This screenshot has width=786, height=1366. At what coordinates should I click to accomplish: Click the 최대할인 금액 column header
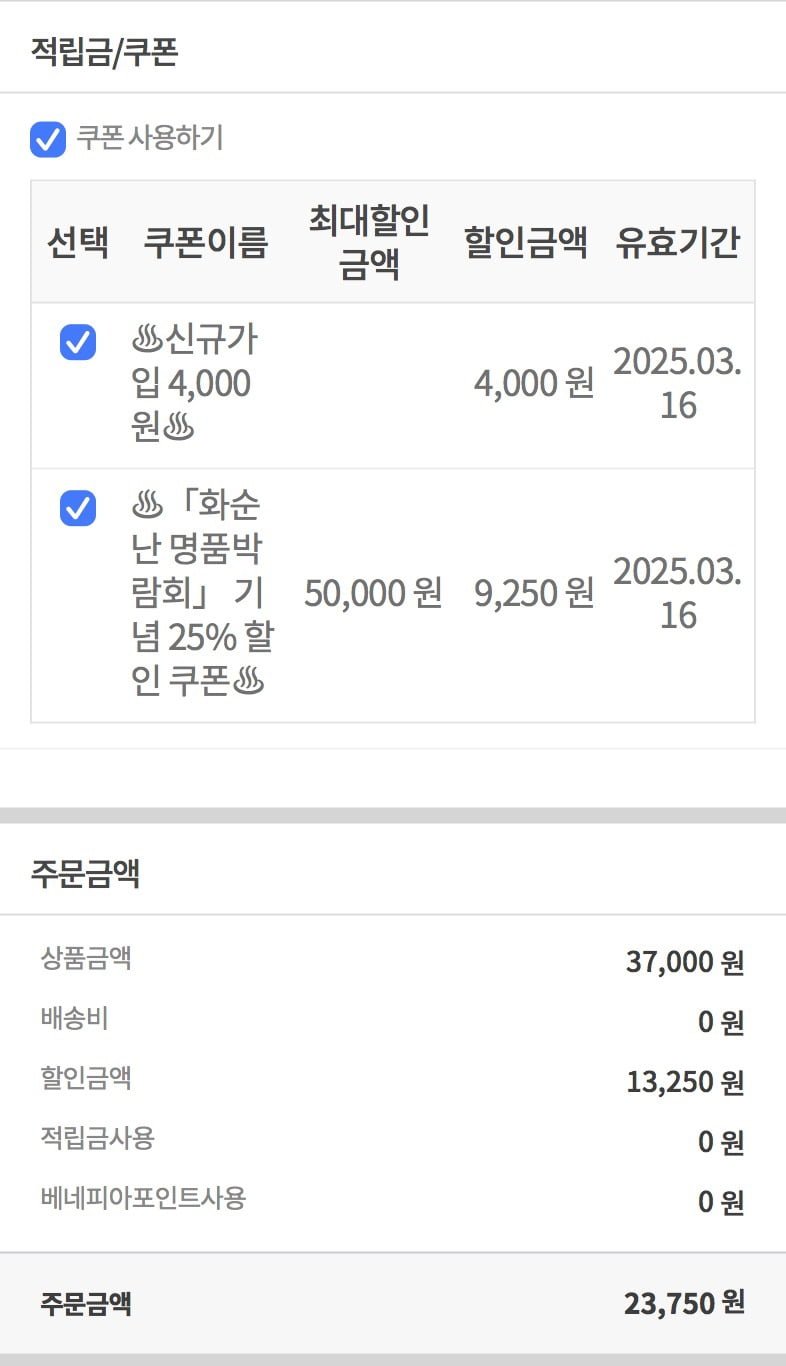coord(369,242)
